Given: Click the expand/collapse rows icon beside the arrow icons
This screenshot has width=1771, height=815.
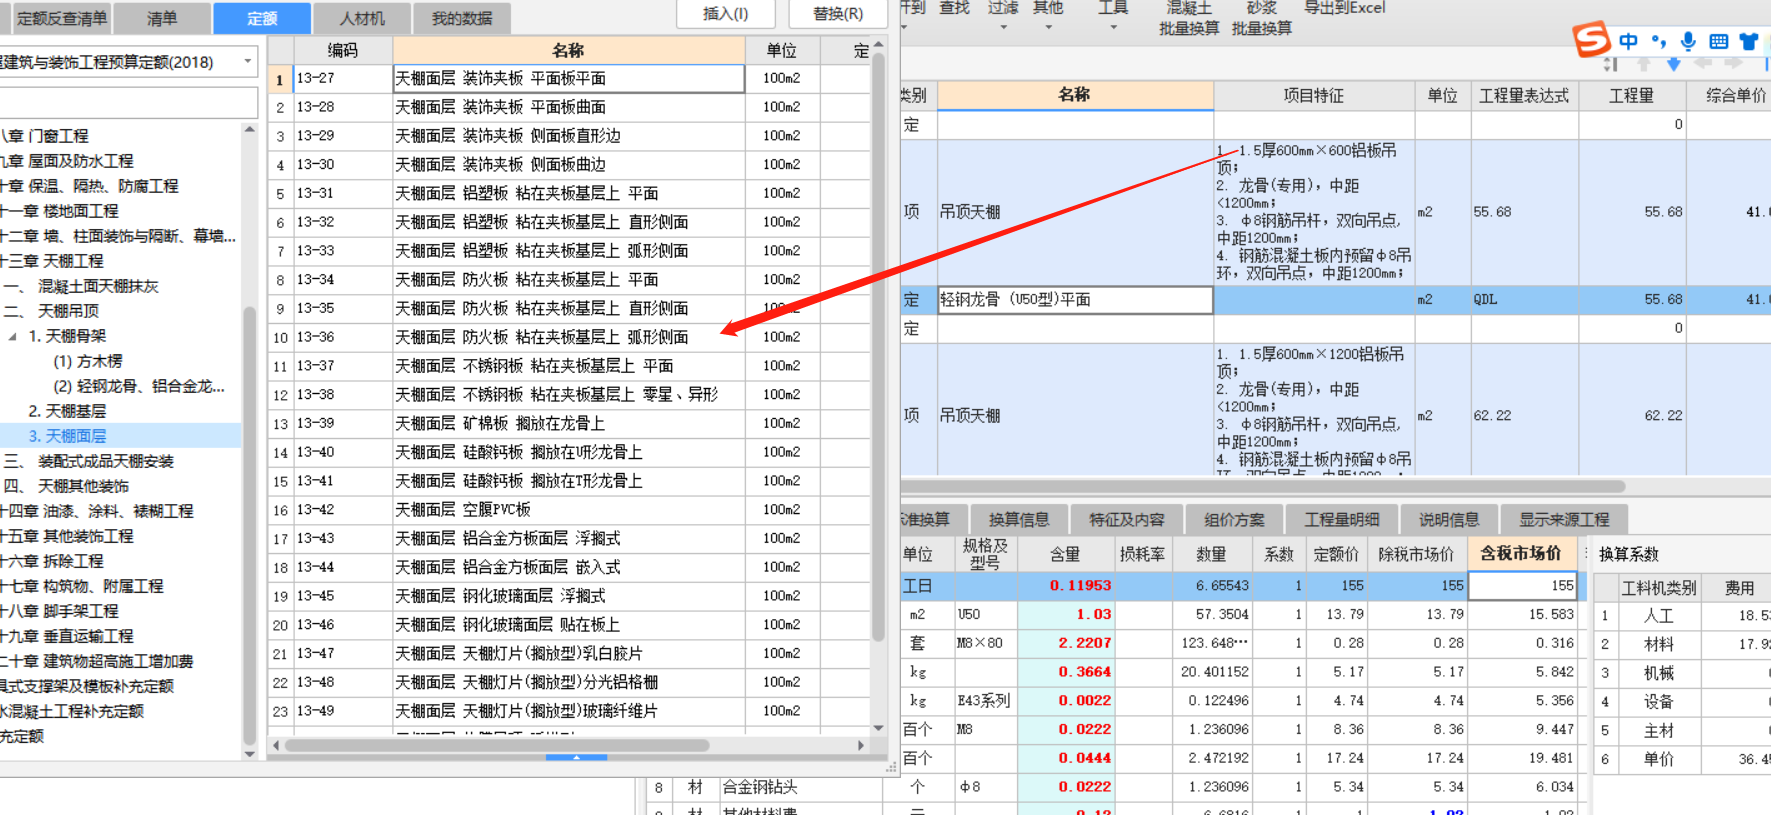Looking at the screenshot, I should click(x=1609, y=64).
